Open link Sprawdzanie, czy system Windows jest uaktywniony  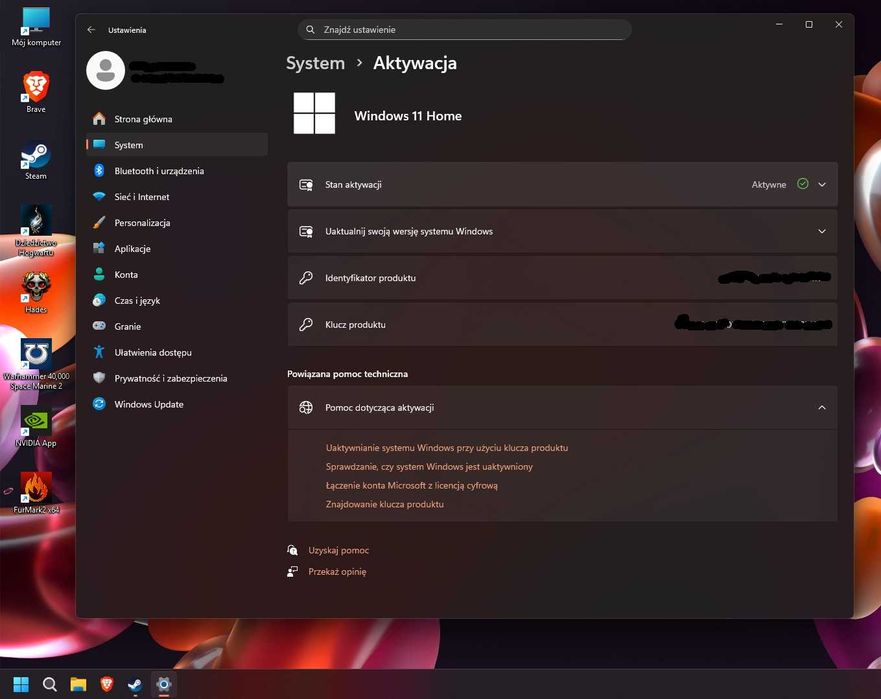click(x=429, y=466)
